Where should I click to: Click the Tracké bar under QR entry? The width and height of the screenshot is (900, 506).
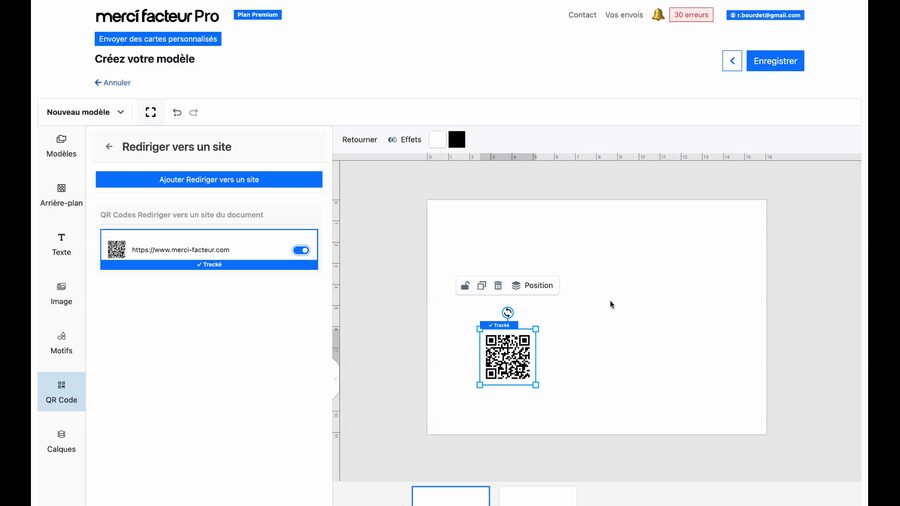pyautogui.click(x=209, y=264)
